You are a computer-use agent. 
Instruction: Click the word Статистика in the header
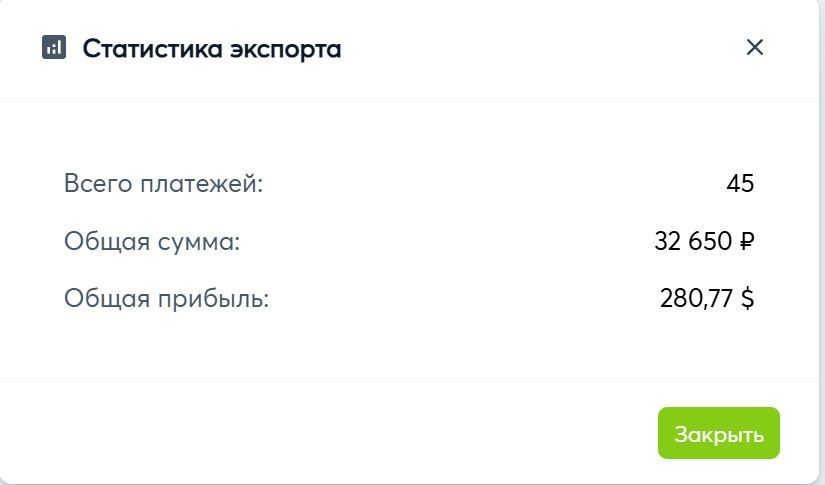point(145,48)
